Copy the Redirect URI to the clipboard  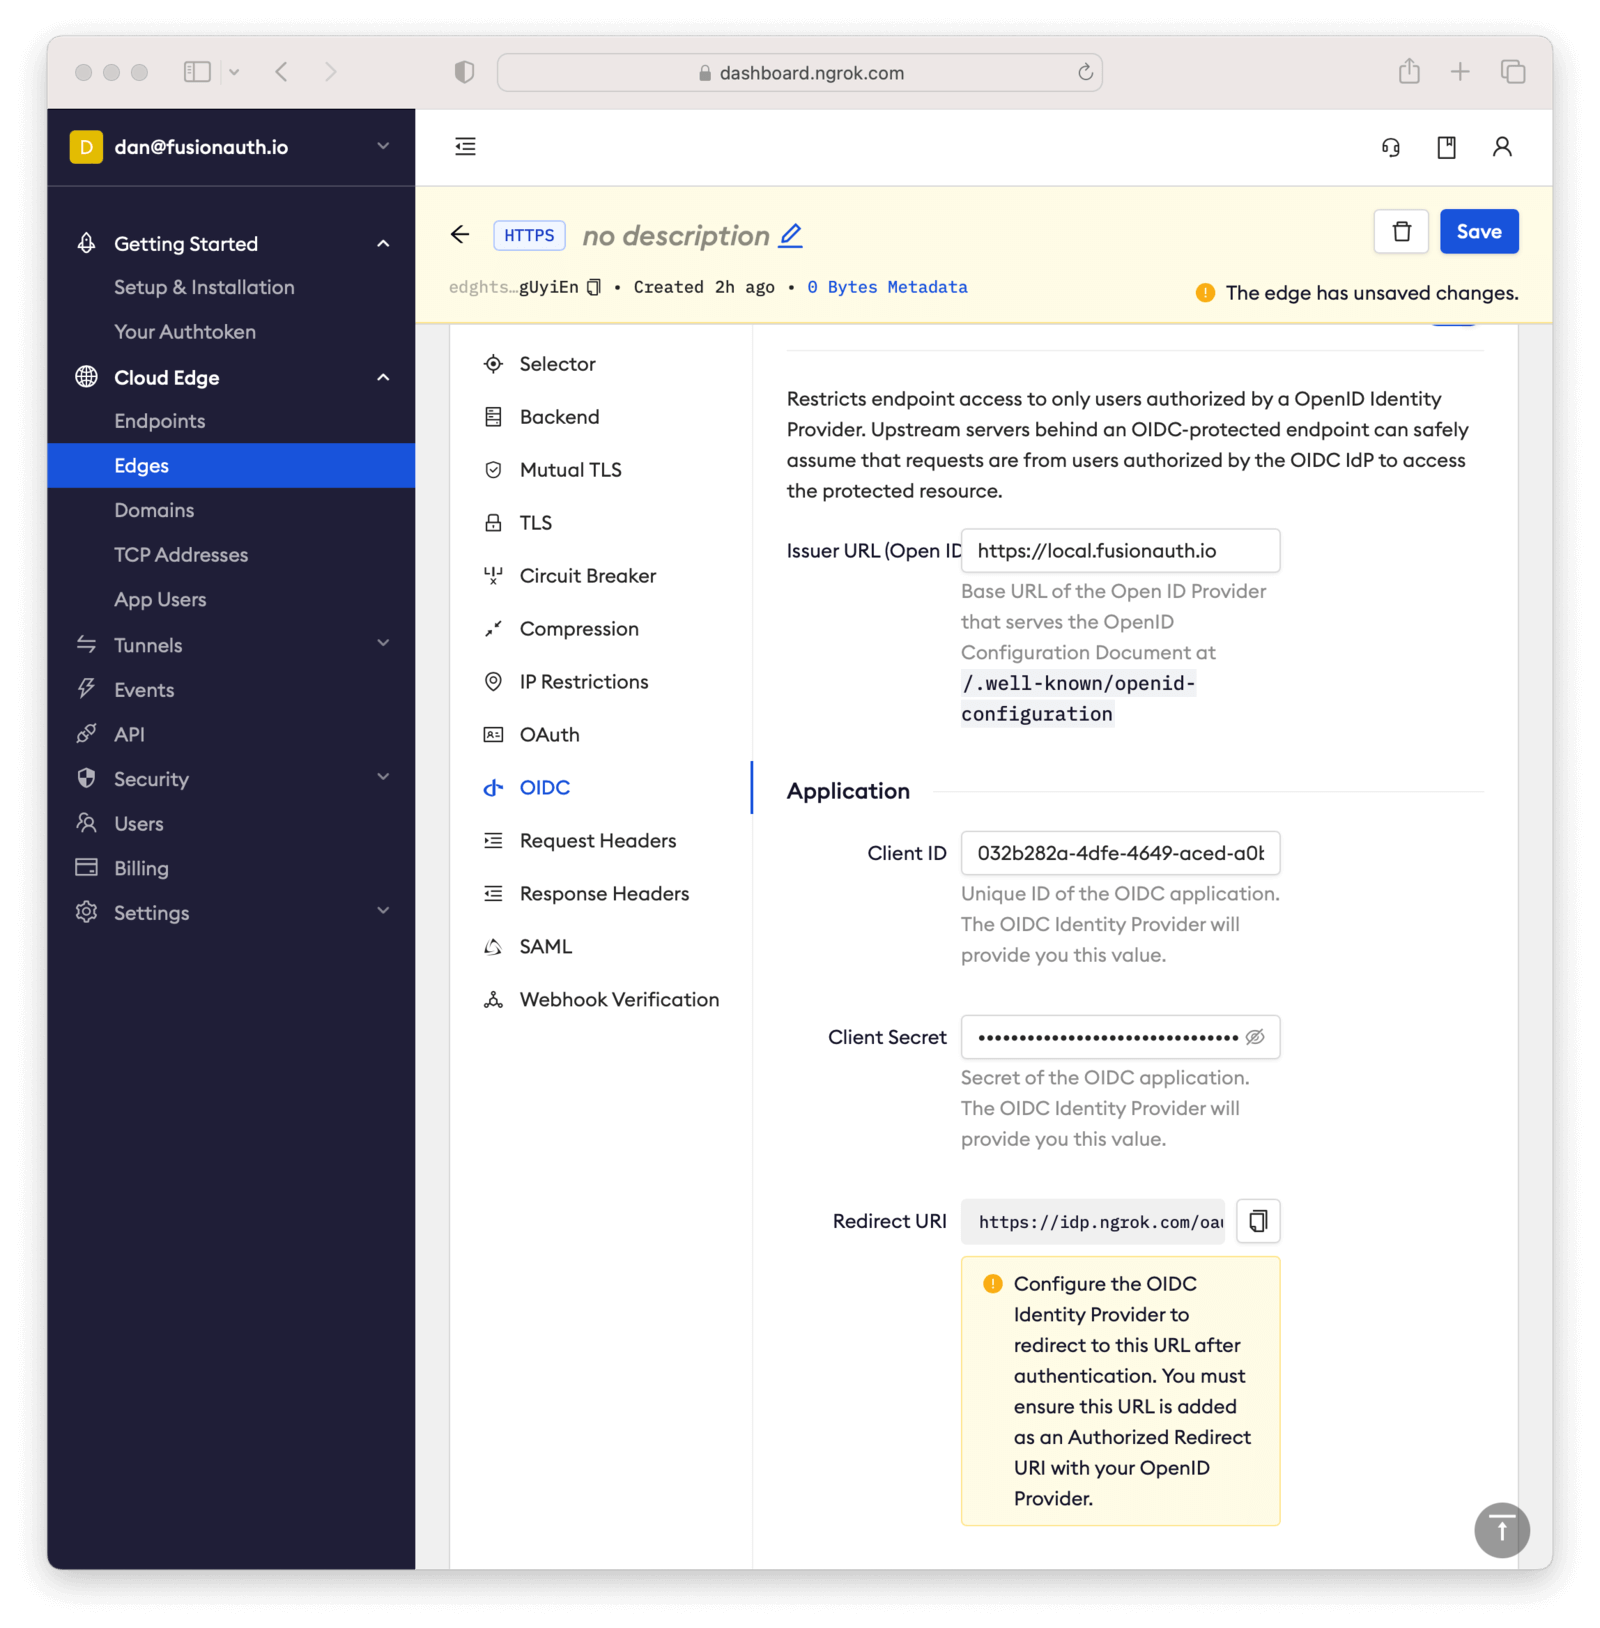1258,1221
